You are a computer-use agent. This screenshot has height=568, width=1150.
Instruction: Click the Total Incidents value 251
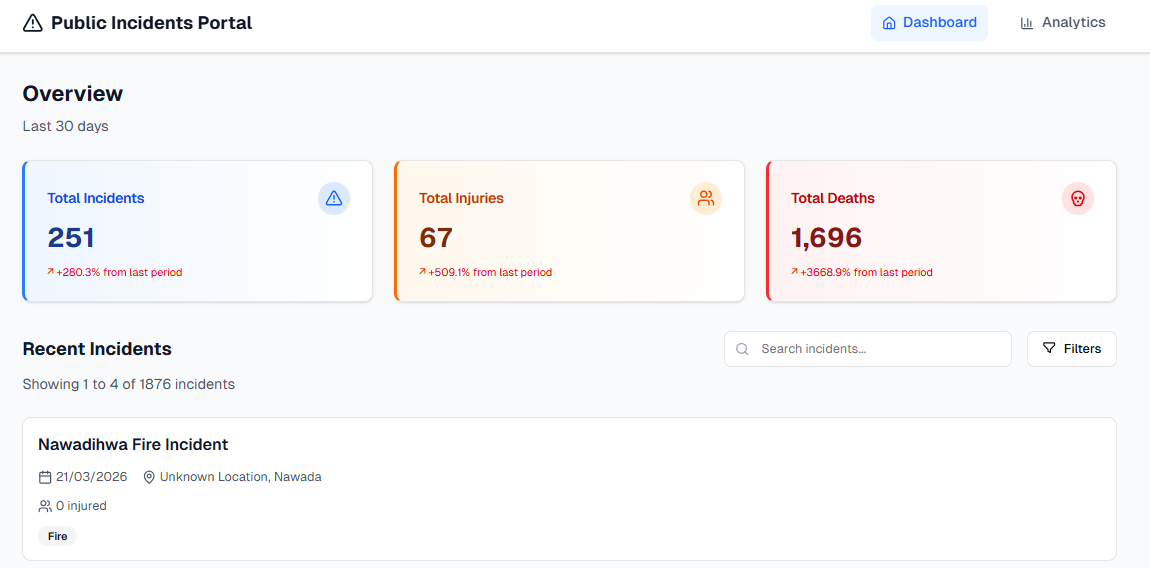coord(71,237)
